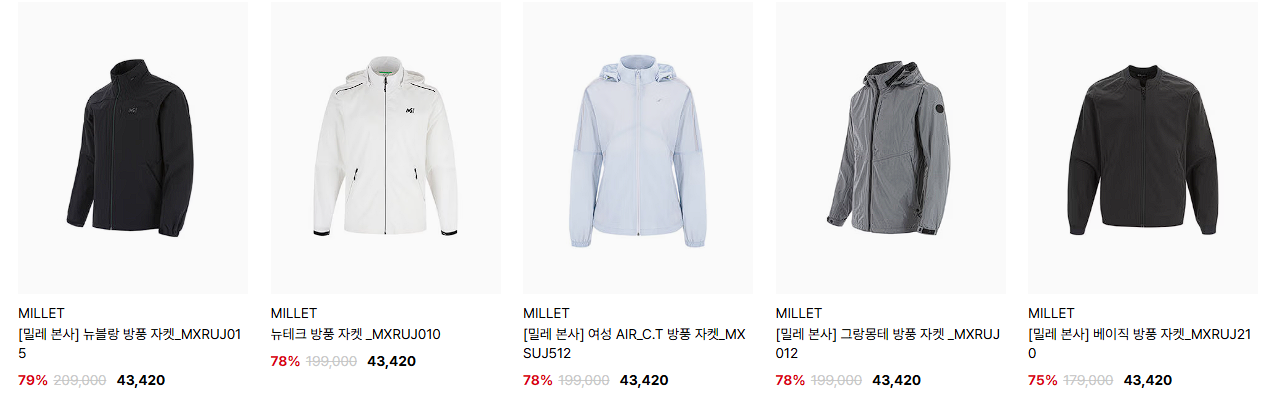Image resolution: width=1267 pixels, height=414 pixels.
Task: Click MILLET brand above 그랑몽테 jacket
Action: (799, 313)
